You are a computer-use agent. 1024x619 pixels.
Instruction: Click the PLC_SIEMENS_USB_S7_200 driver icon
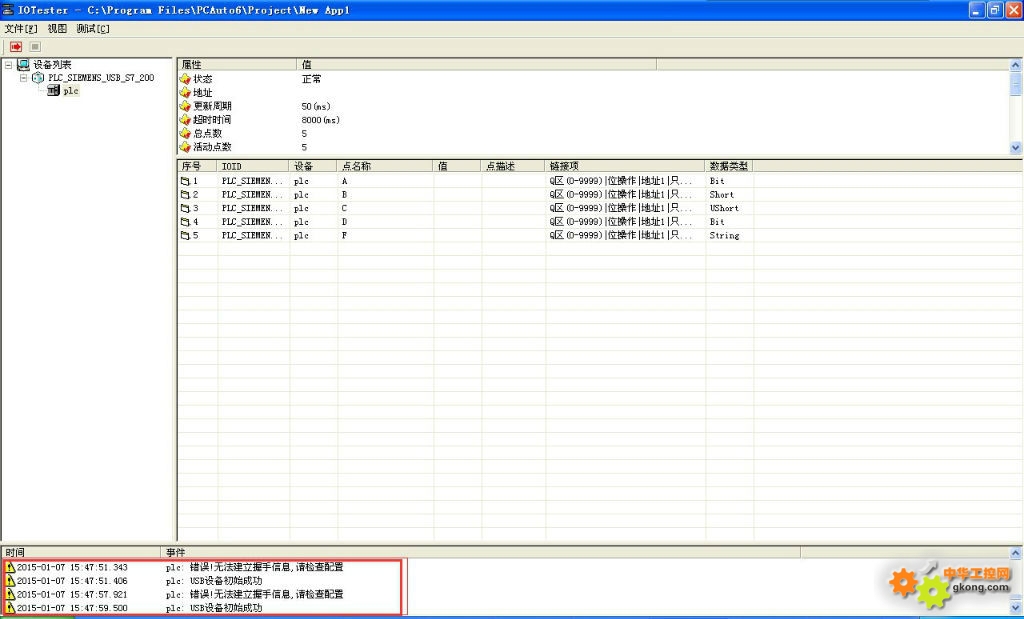point(39,78)
